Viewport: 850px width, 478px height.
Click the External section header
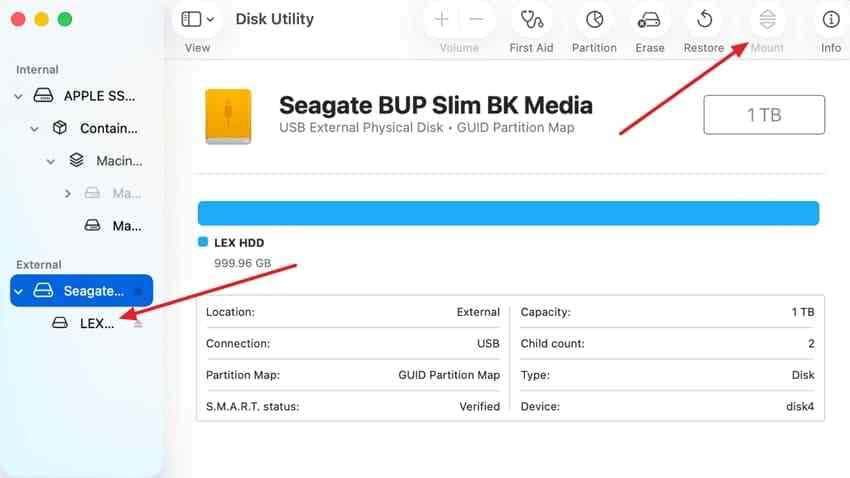coord(38,265)
